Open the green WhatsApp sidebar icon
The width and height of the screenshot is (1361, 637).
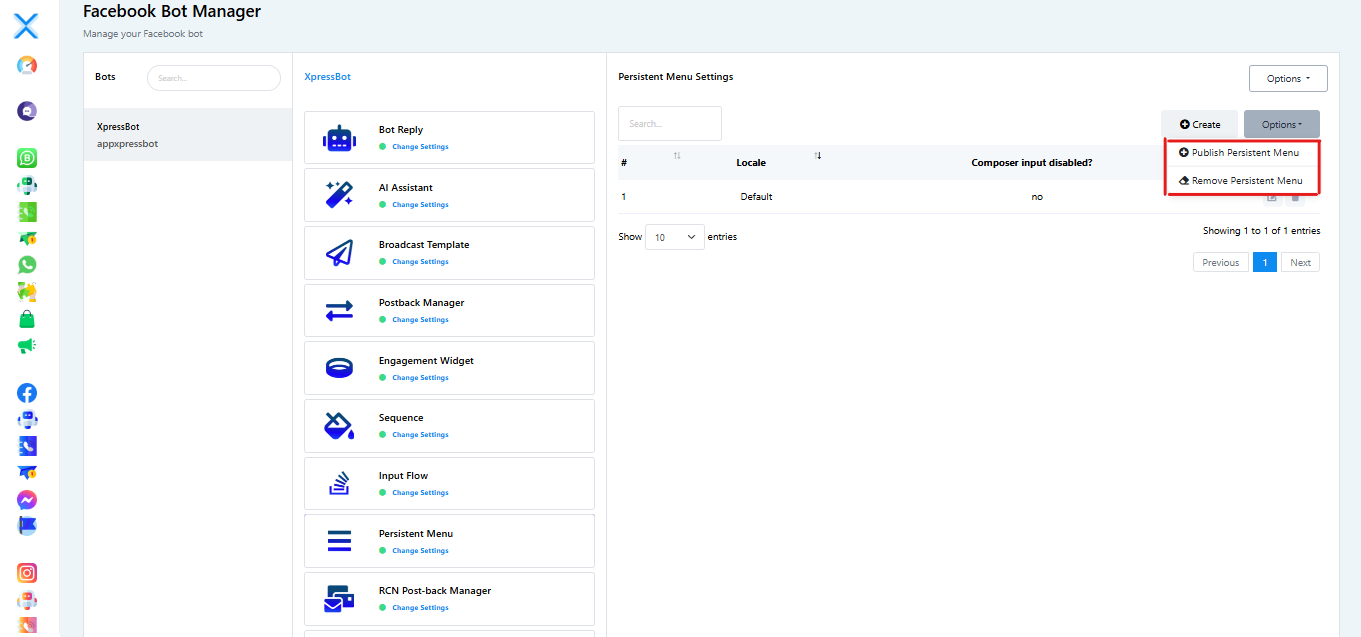coord(27,265)
